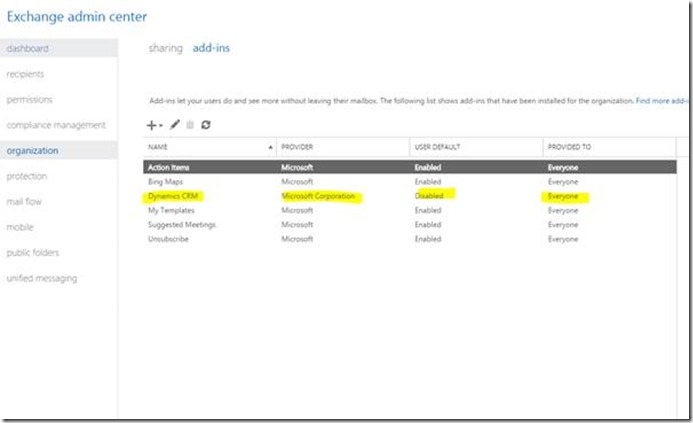Screen dimensions: 693x423
Task: Click the trash delete icon
Action: 189,125
